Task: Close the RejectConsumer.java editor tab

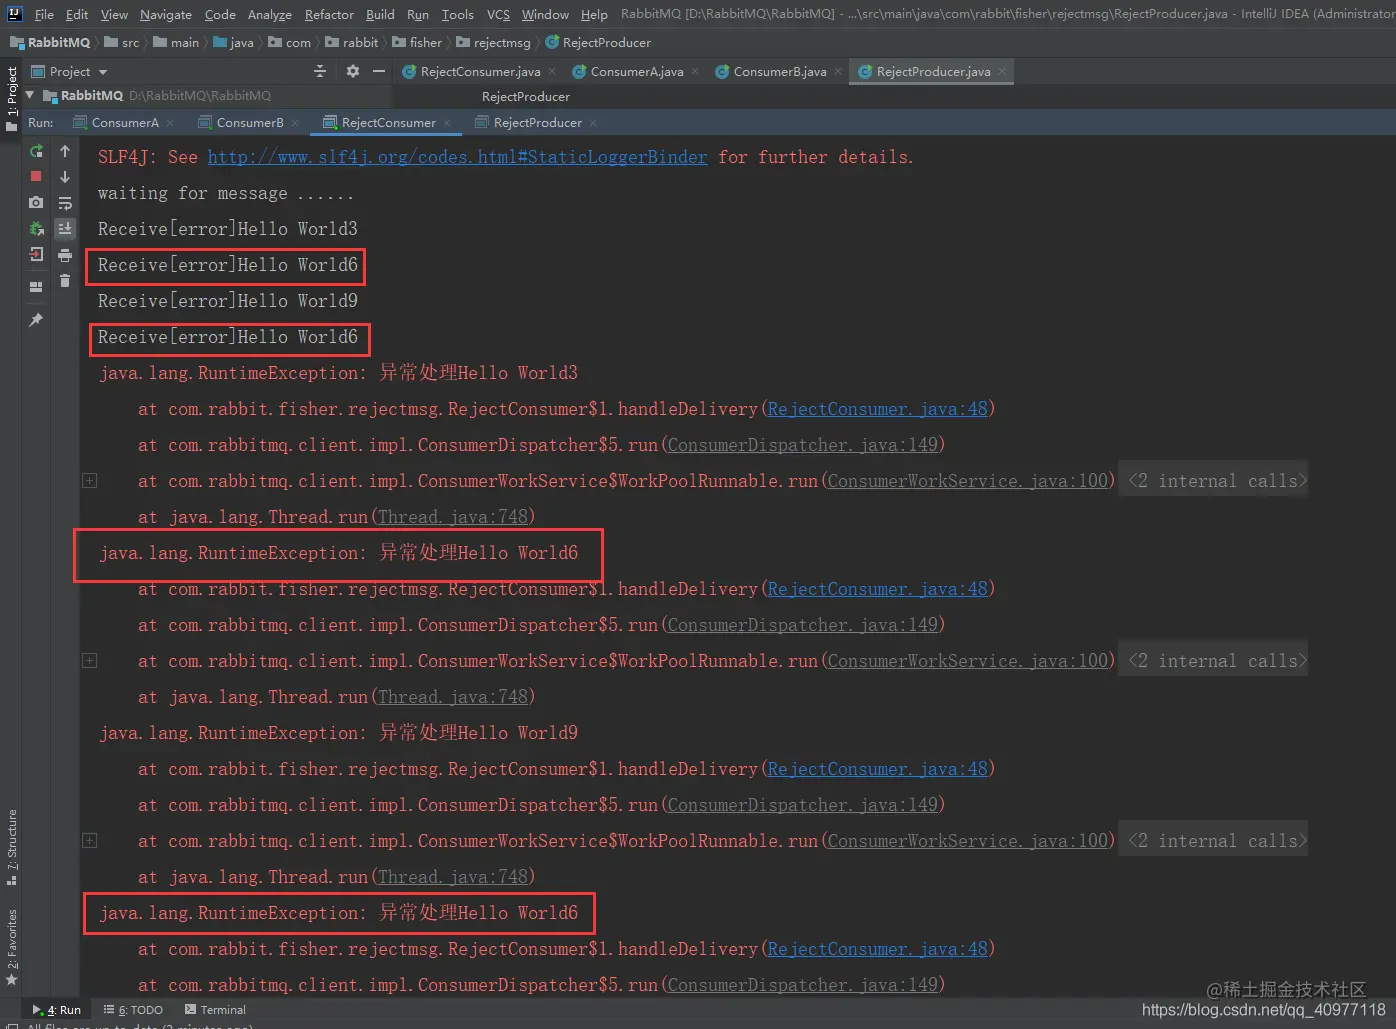Action: click(x=552, y=71)
